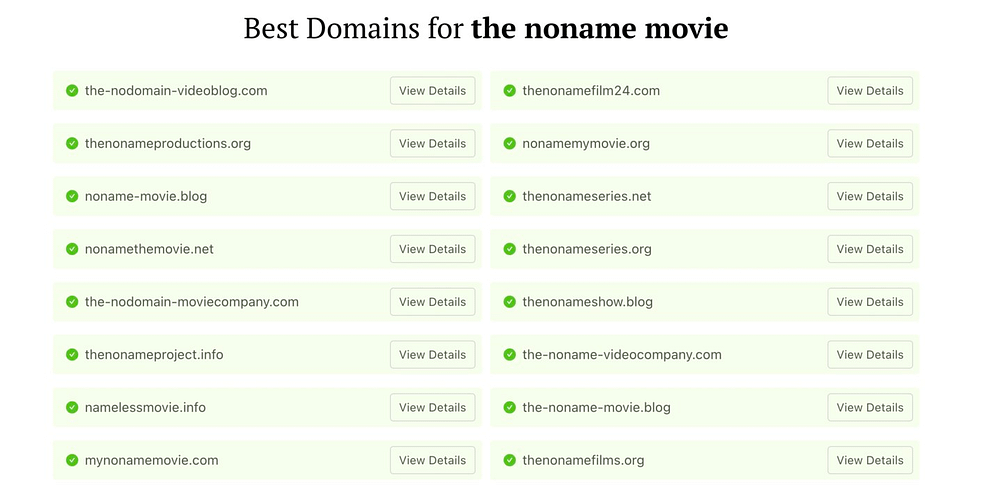Click the 'Best Domains' page heading

point(486,28)
